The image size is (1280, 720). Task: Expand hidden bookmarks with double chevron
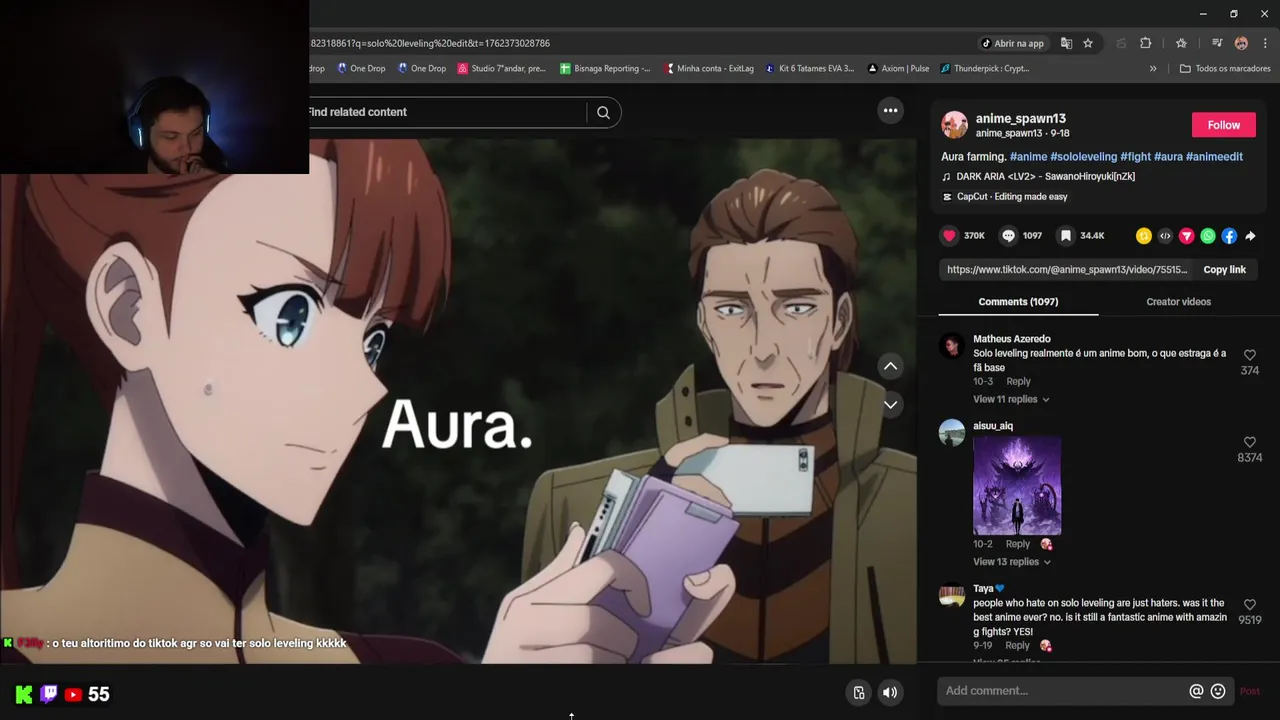[x=1153, y=69]
